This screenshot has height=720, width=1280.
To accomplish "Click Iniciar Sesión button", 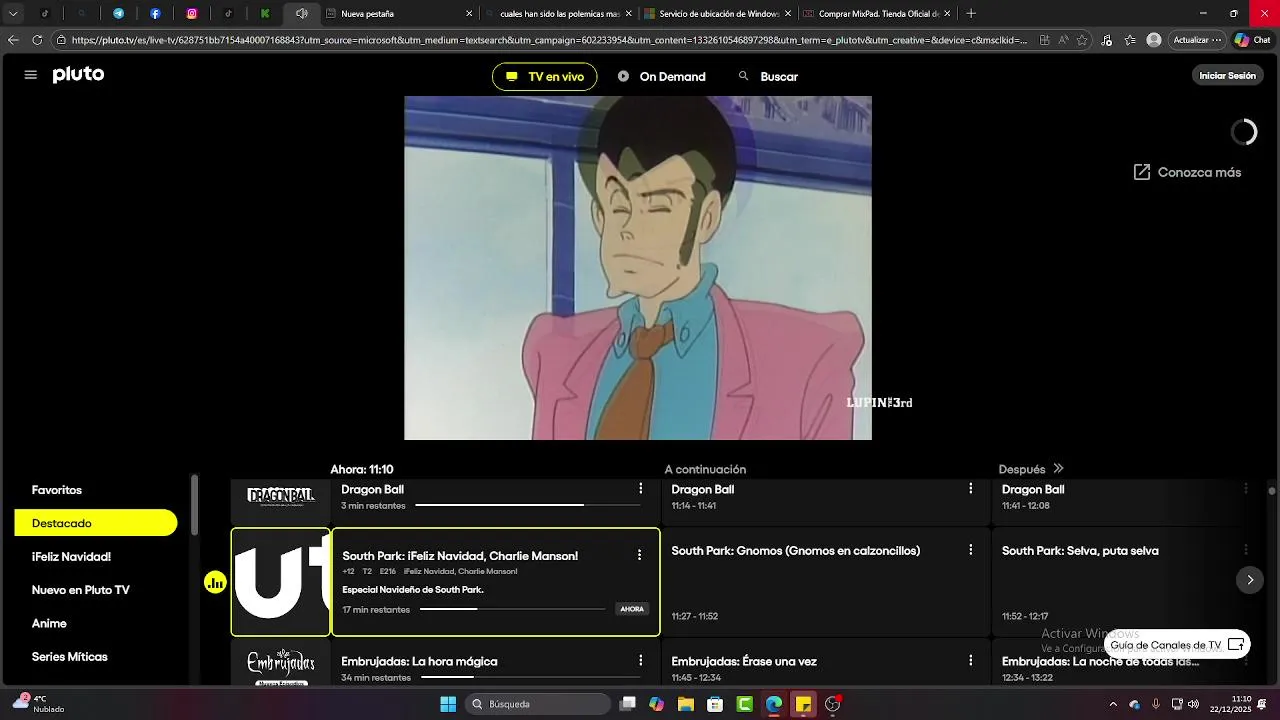I will click(1227, 76).
